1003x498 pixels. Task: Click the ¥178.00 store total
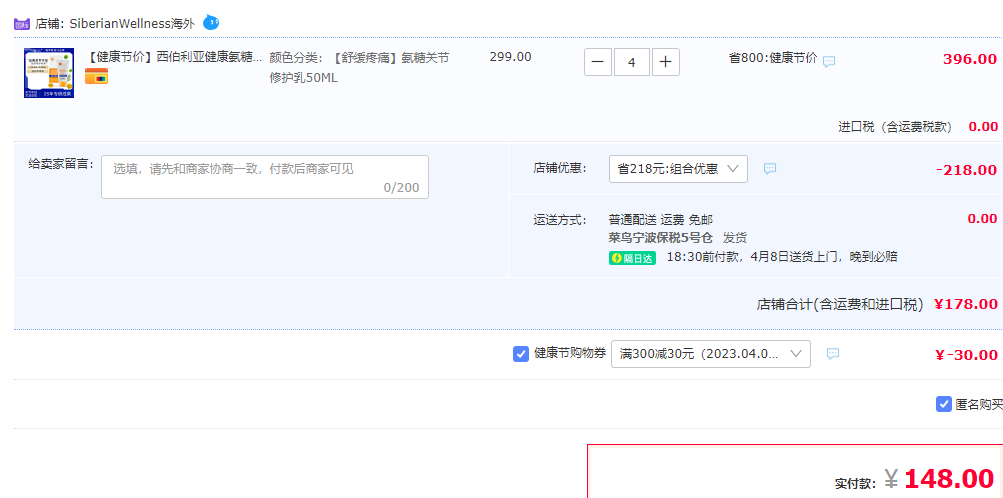[x=965, y=304]
